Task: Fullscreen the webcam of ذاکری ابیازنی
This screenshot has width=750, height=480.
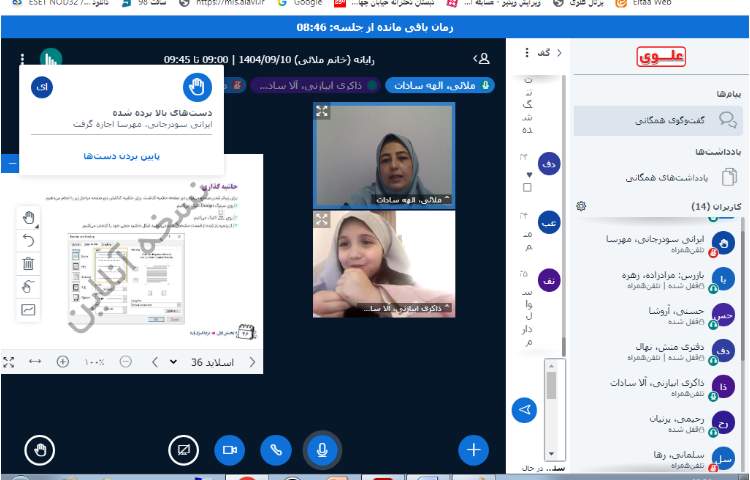Action: coord(322,219)
